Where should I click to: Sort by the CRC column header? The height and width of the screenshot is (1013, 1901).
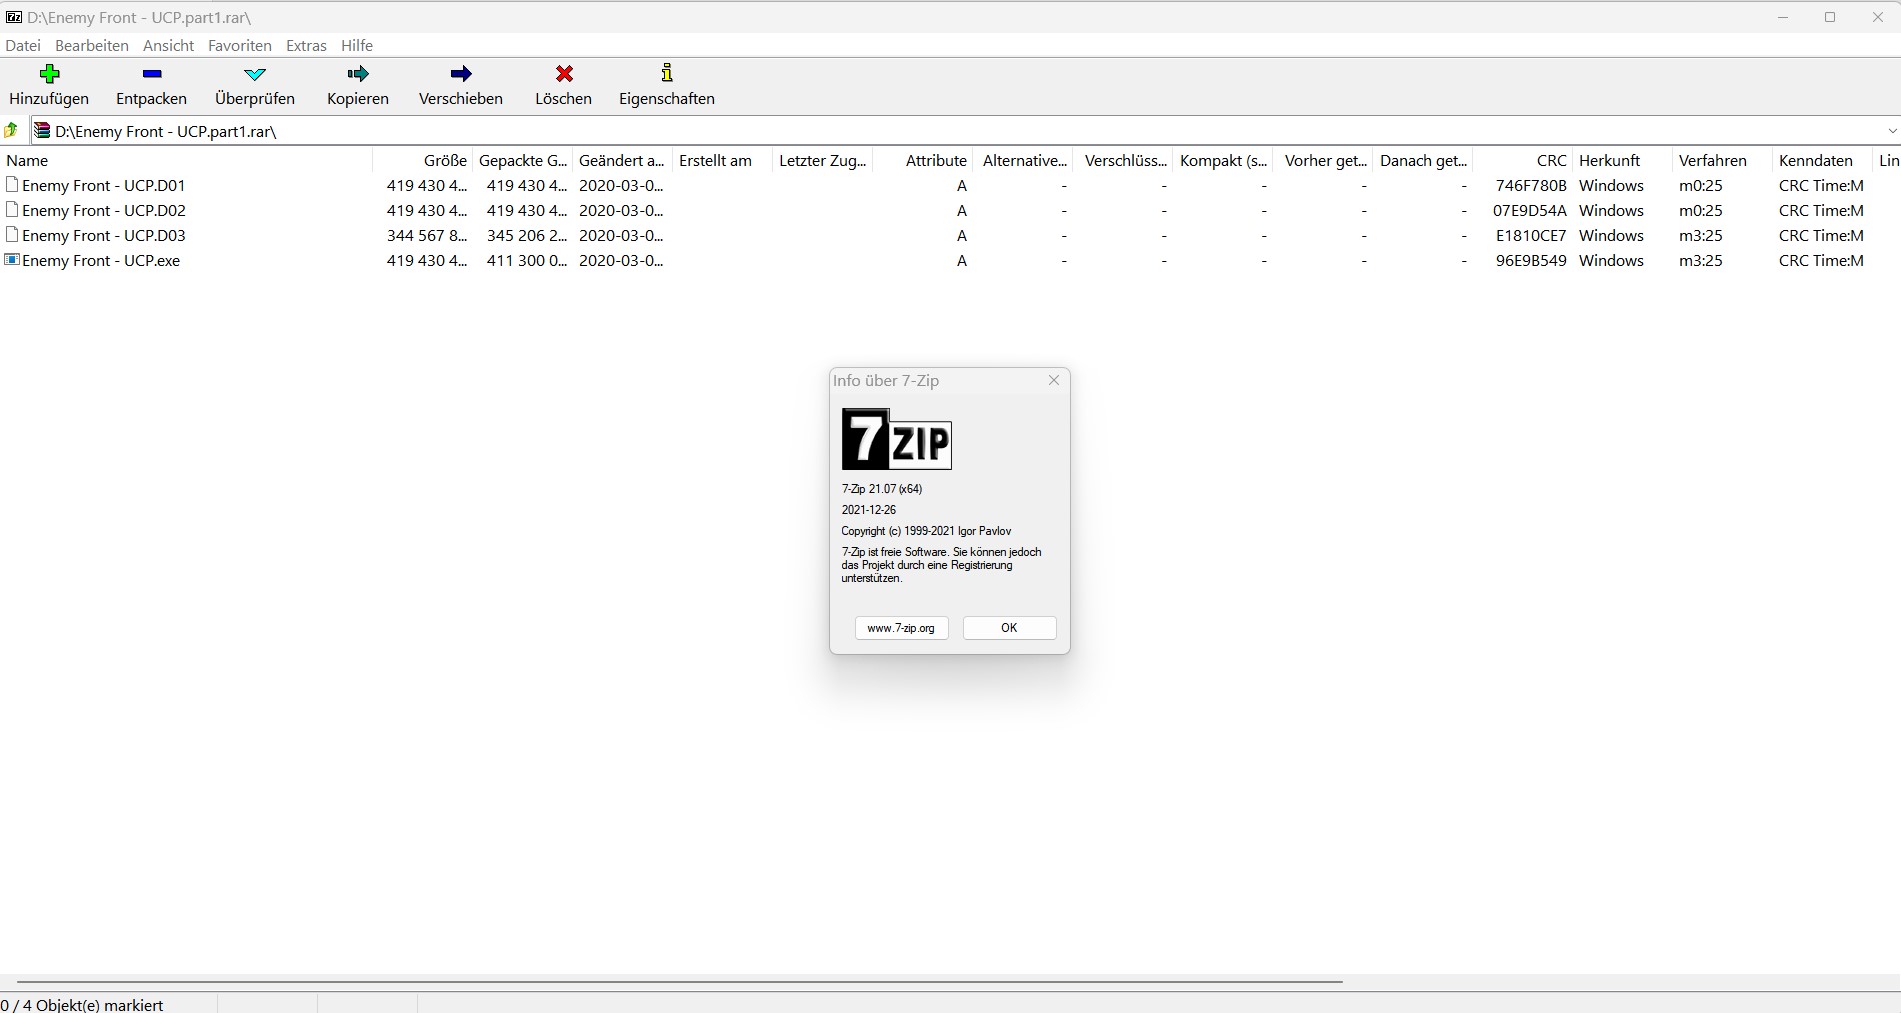tap(1522, 160)
